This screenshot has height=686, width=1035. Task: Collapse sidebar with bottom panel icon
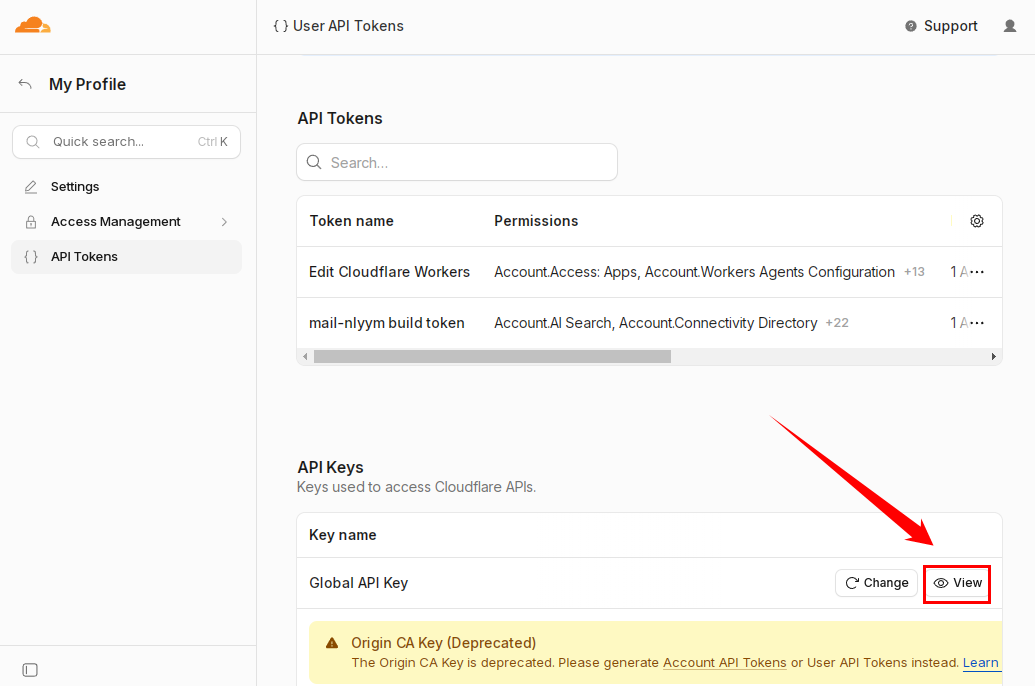point(30,669)
